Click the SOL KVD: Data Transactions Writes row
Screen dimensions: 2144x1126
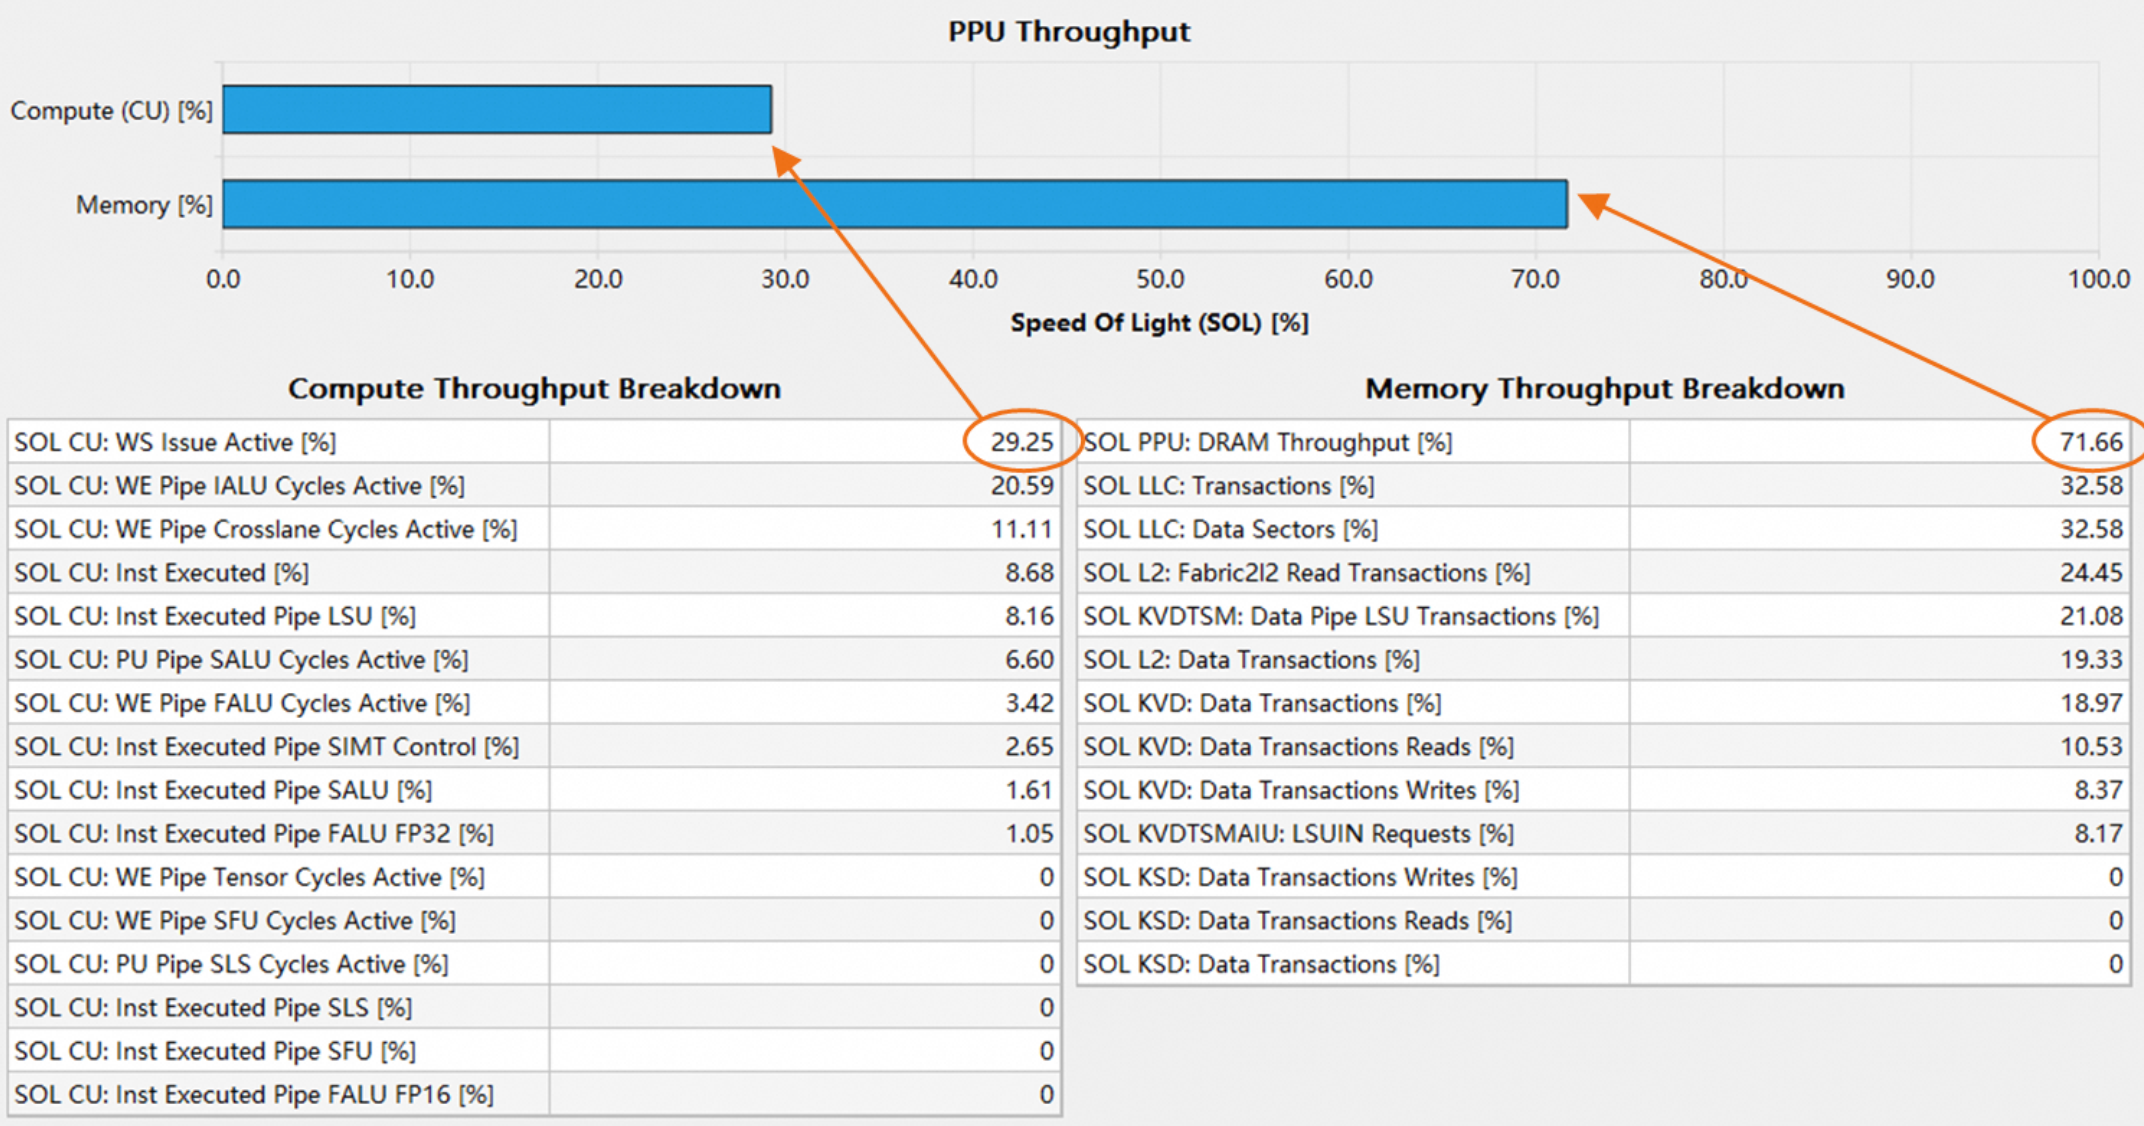pos(1300,790)
